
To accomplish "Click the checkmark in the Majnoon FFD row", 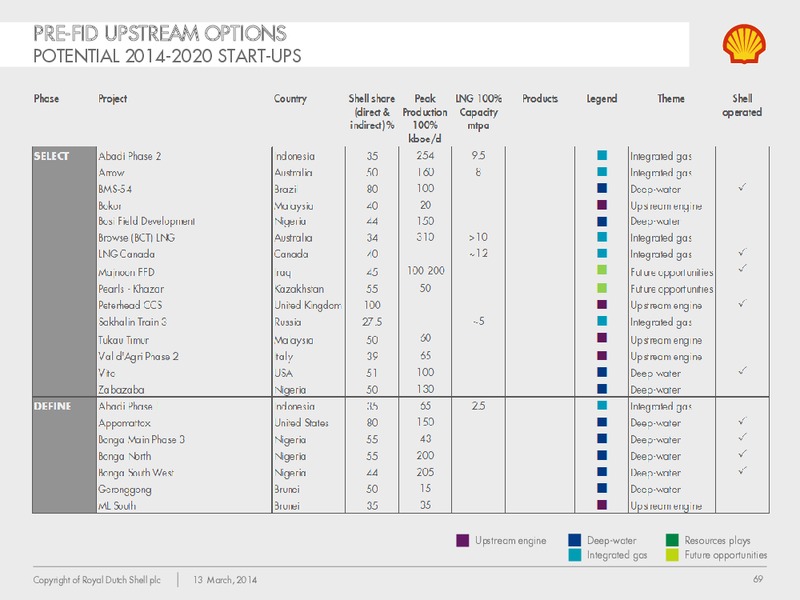I will [x=742, y=268].
